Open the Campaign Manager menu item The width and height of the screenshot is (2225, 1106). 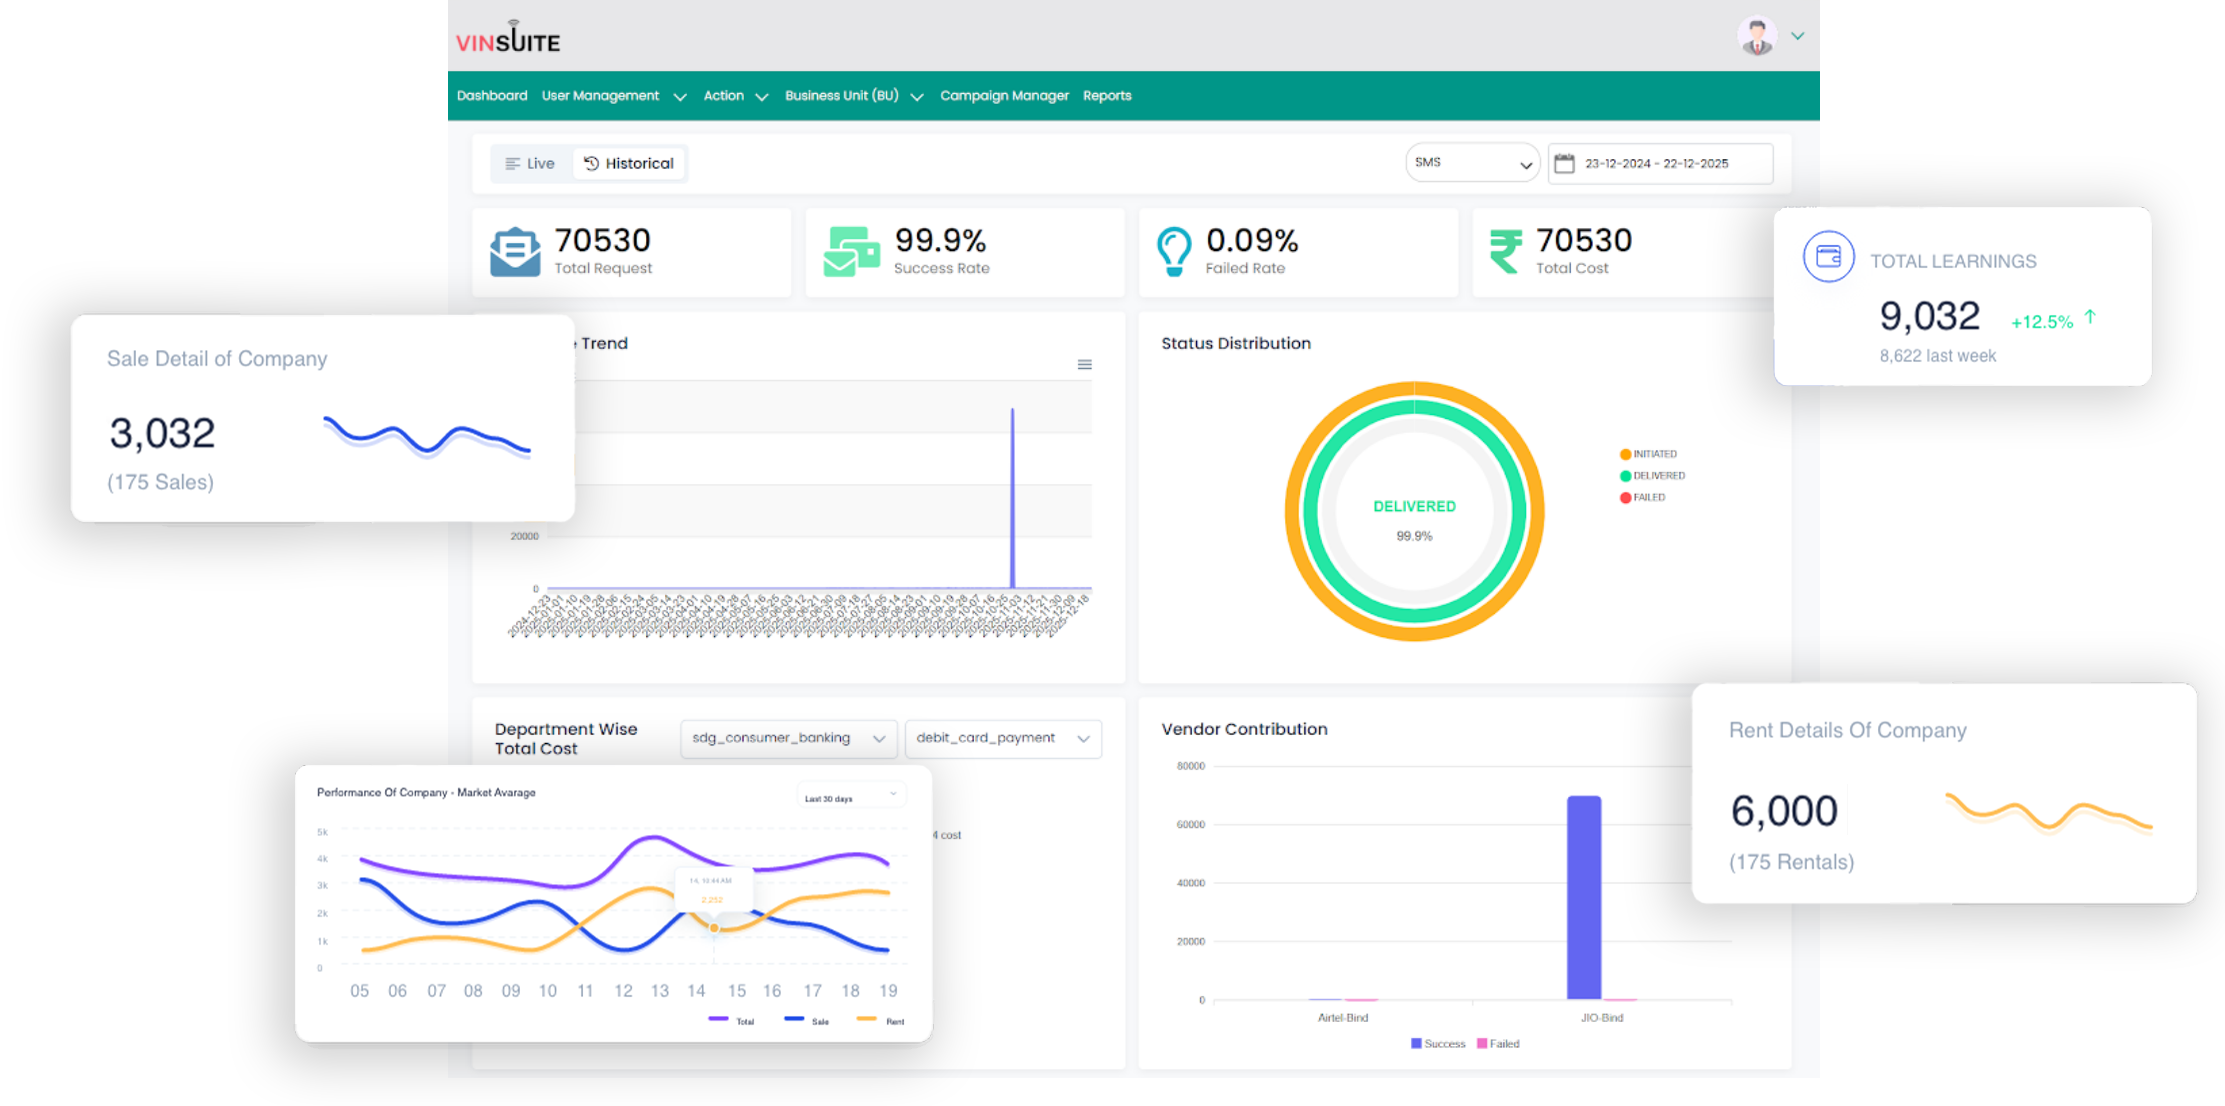pyautogui.click(x=1004, y=96)
